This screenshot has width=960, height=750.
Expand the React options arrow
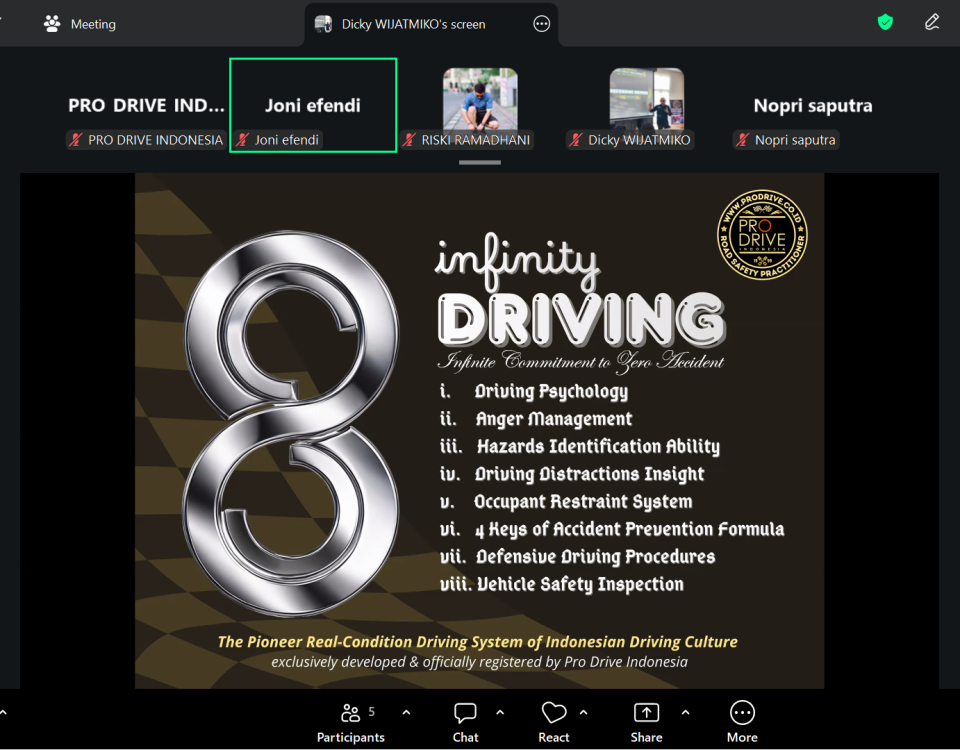[x=583, y=712]
